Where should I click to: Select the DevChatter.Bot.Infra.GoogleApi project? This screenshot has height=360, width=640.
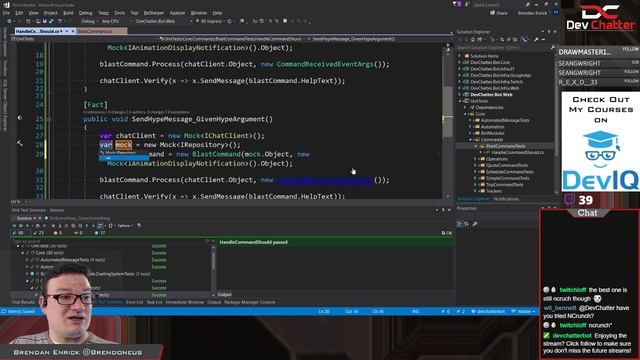[500, 76]
